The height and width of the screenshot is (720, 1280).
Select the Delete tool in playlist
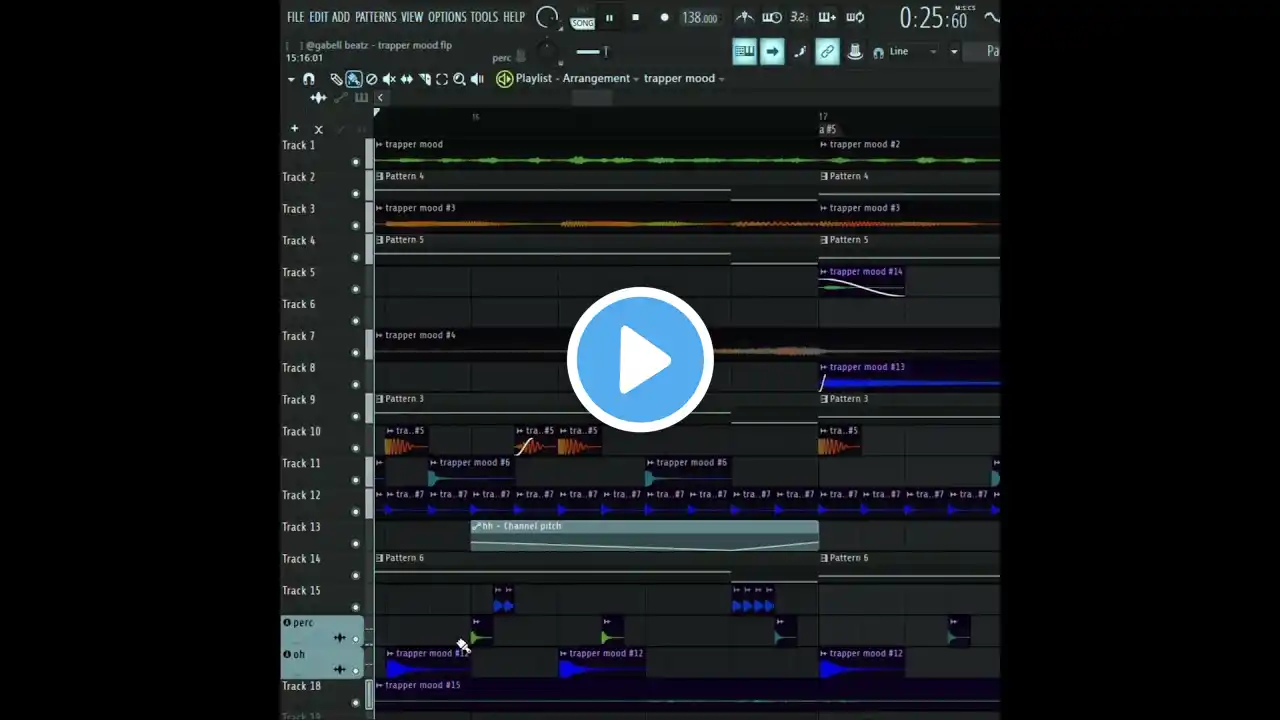[x=372, y=79]
